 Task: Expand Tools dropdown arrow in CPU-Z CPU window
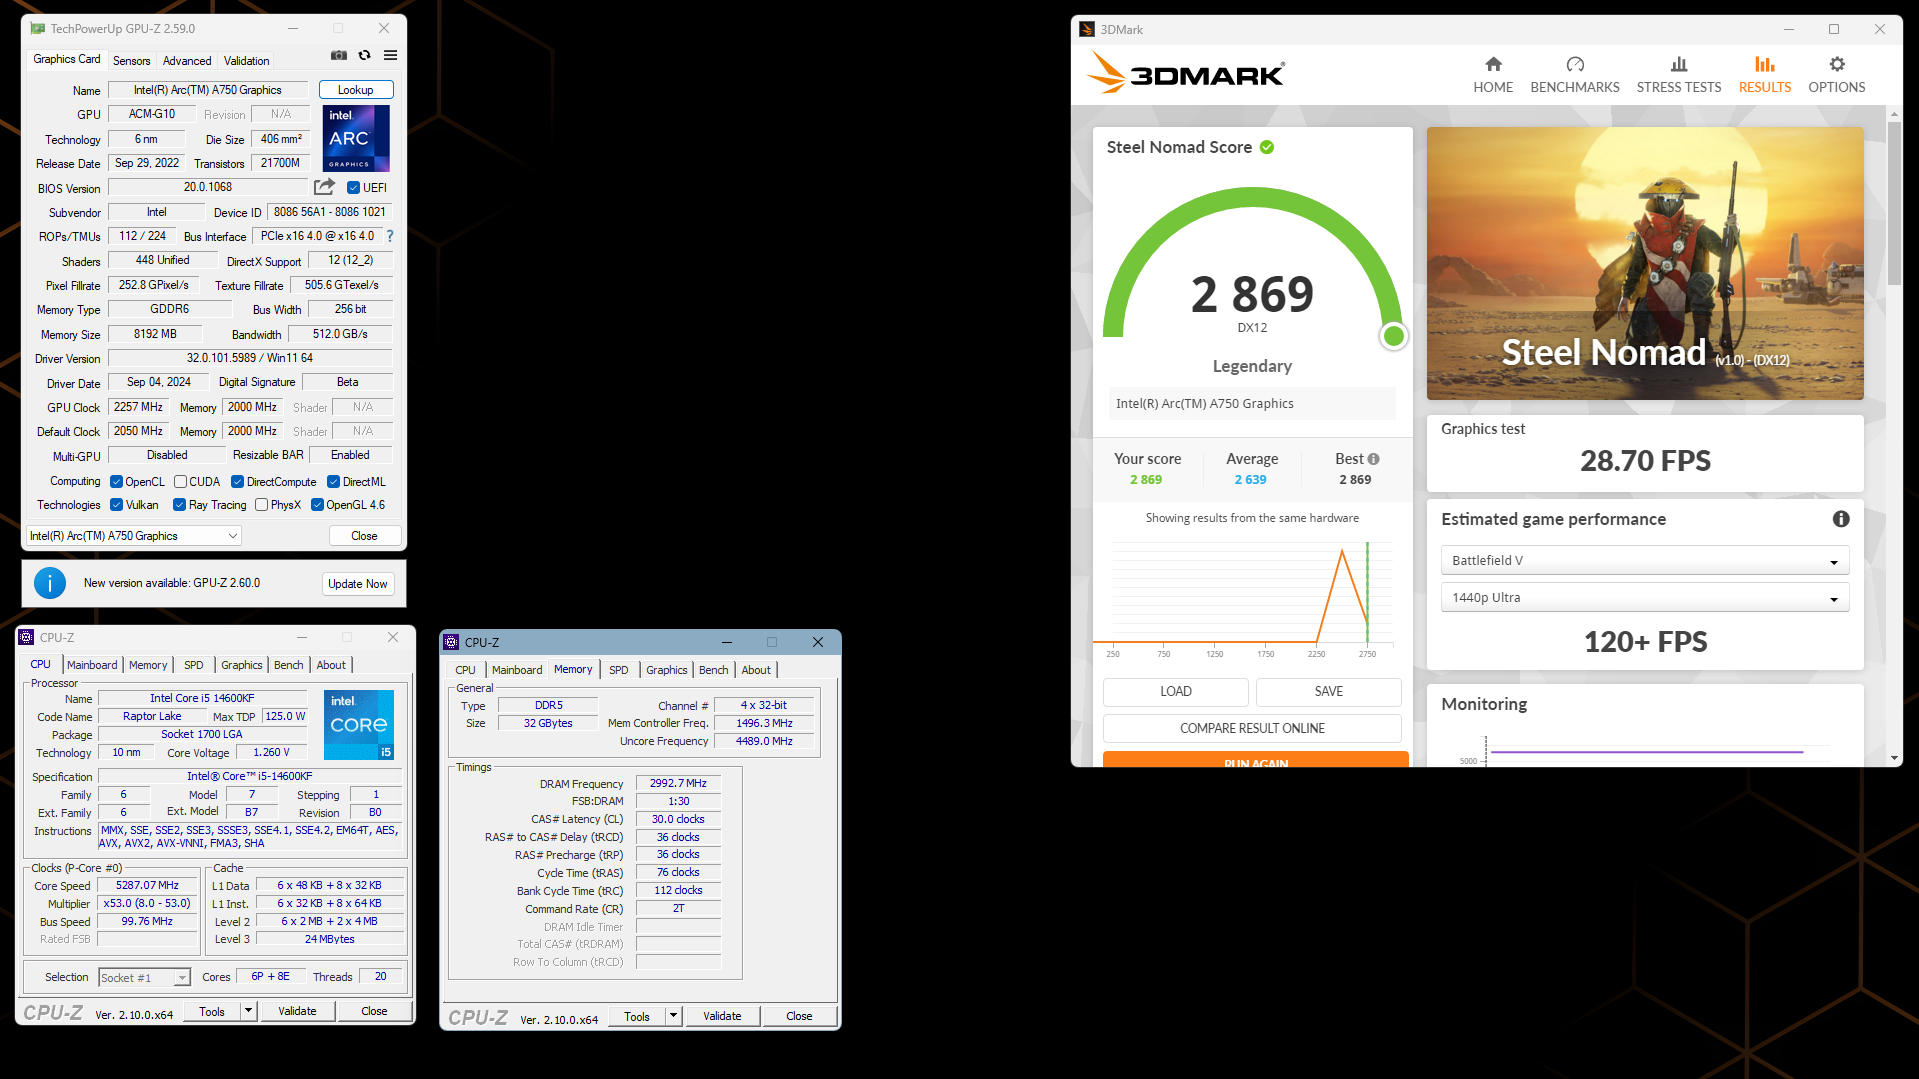click(248, 1011)
